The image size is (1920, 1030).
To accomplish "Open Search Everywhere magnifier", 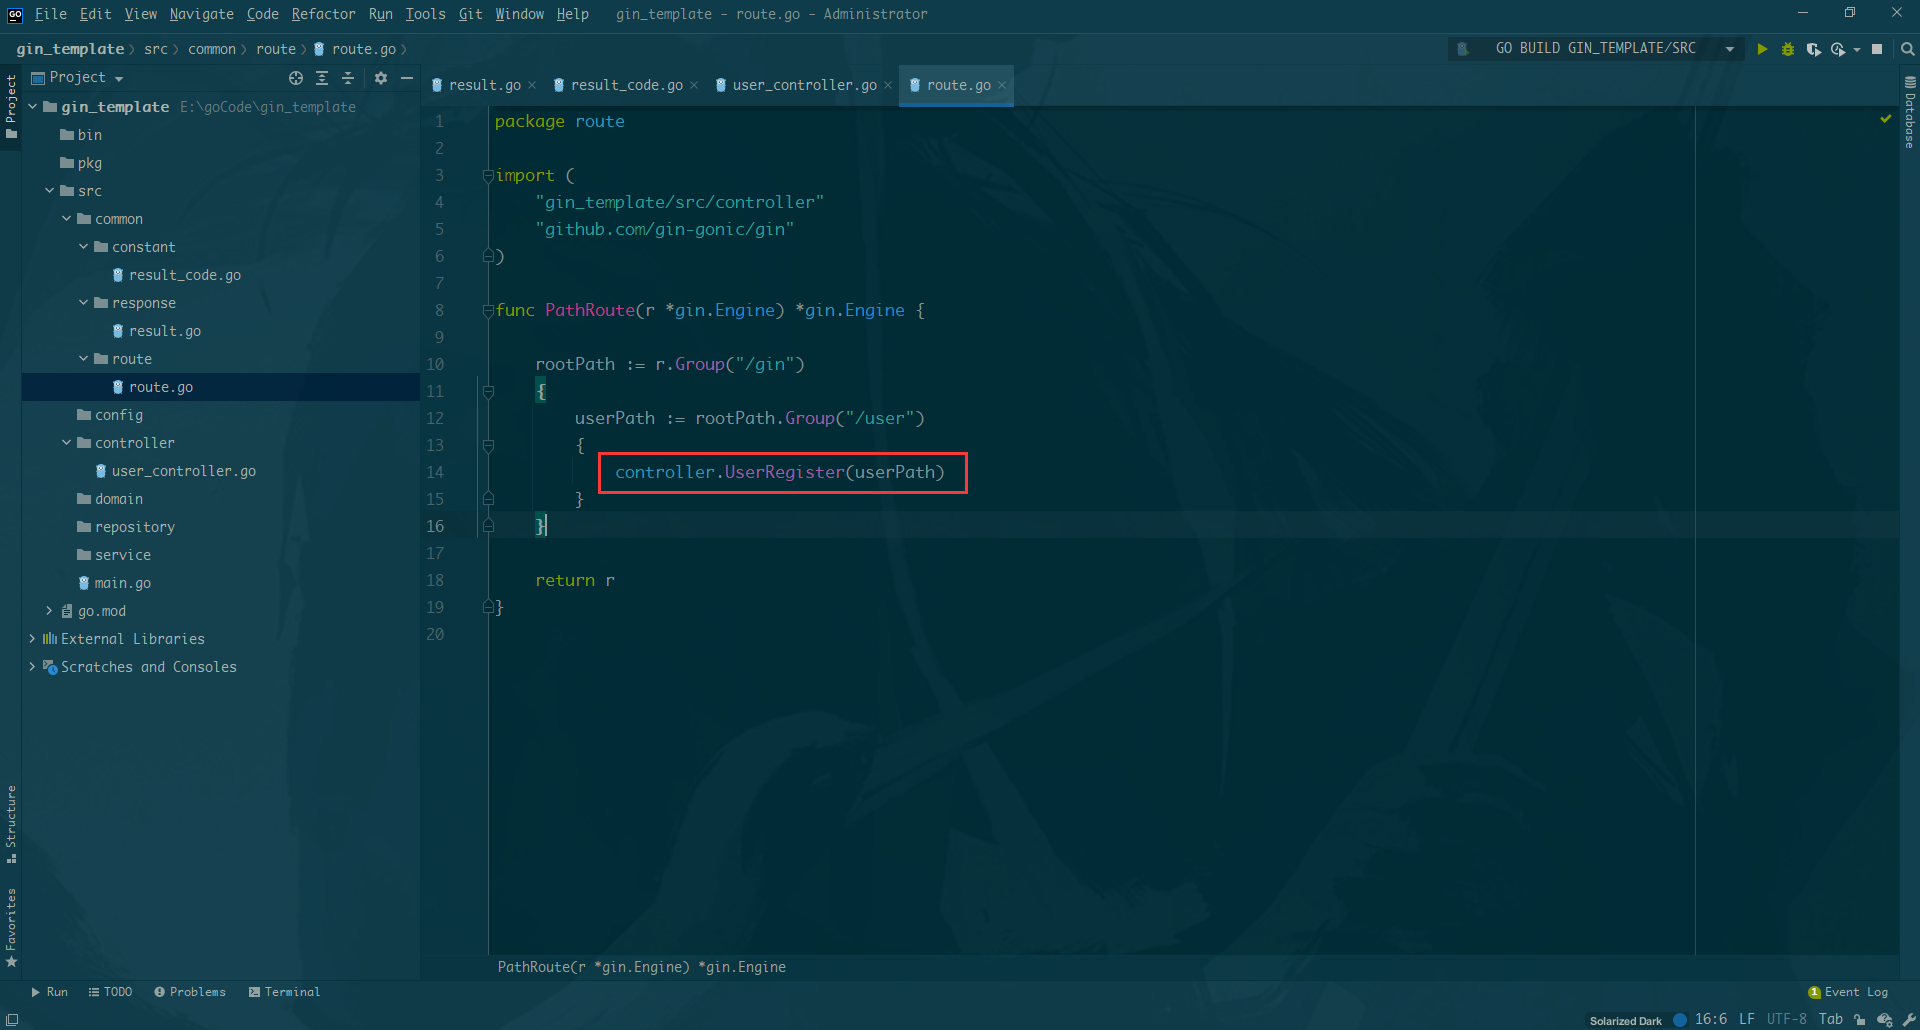I will [x=1907, y=49].
